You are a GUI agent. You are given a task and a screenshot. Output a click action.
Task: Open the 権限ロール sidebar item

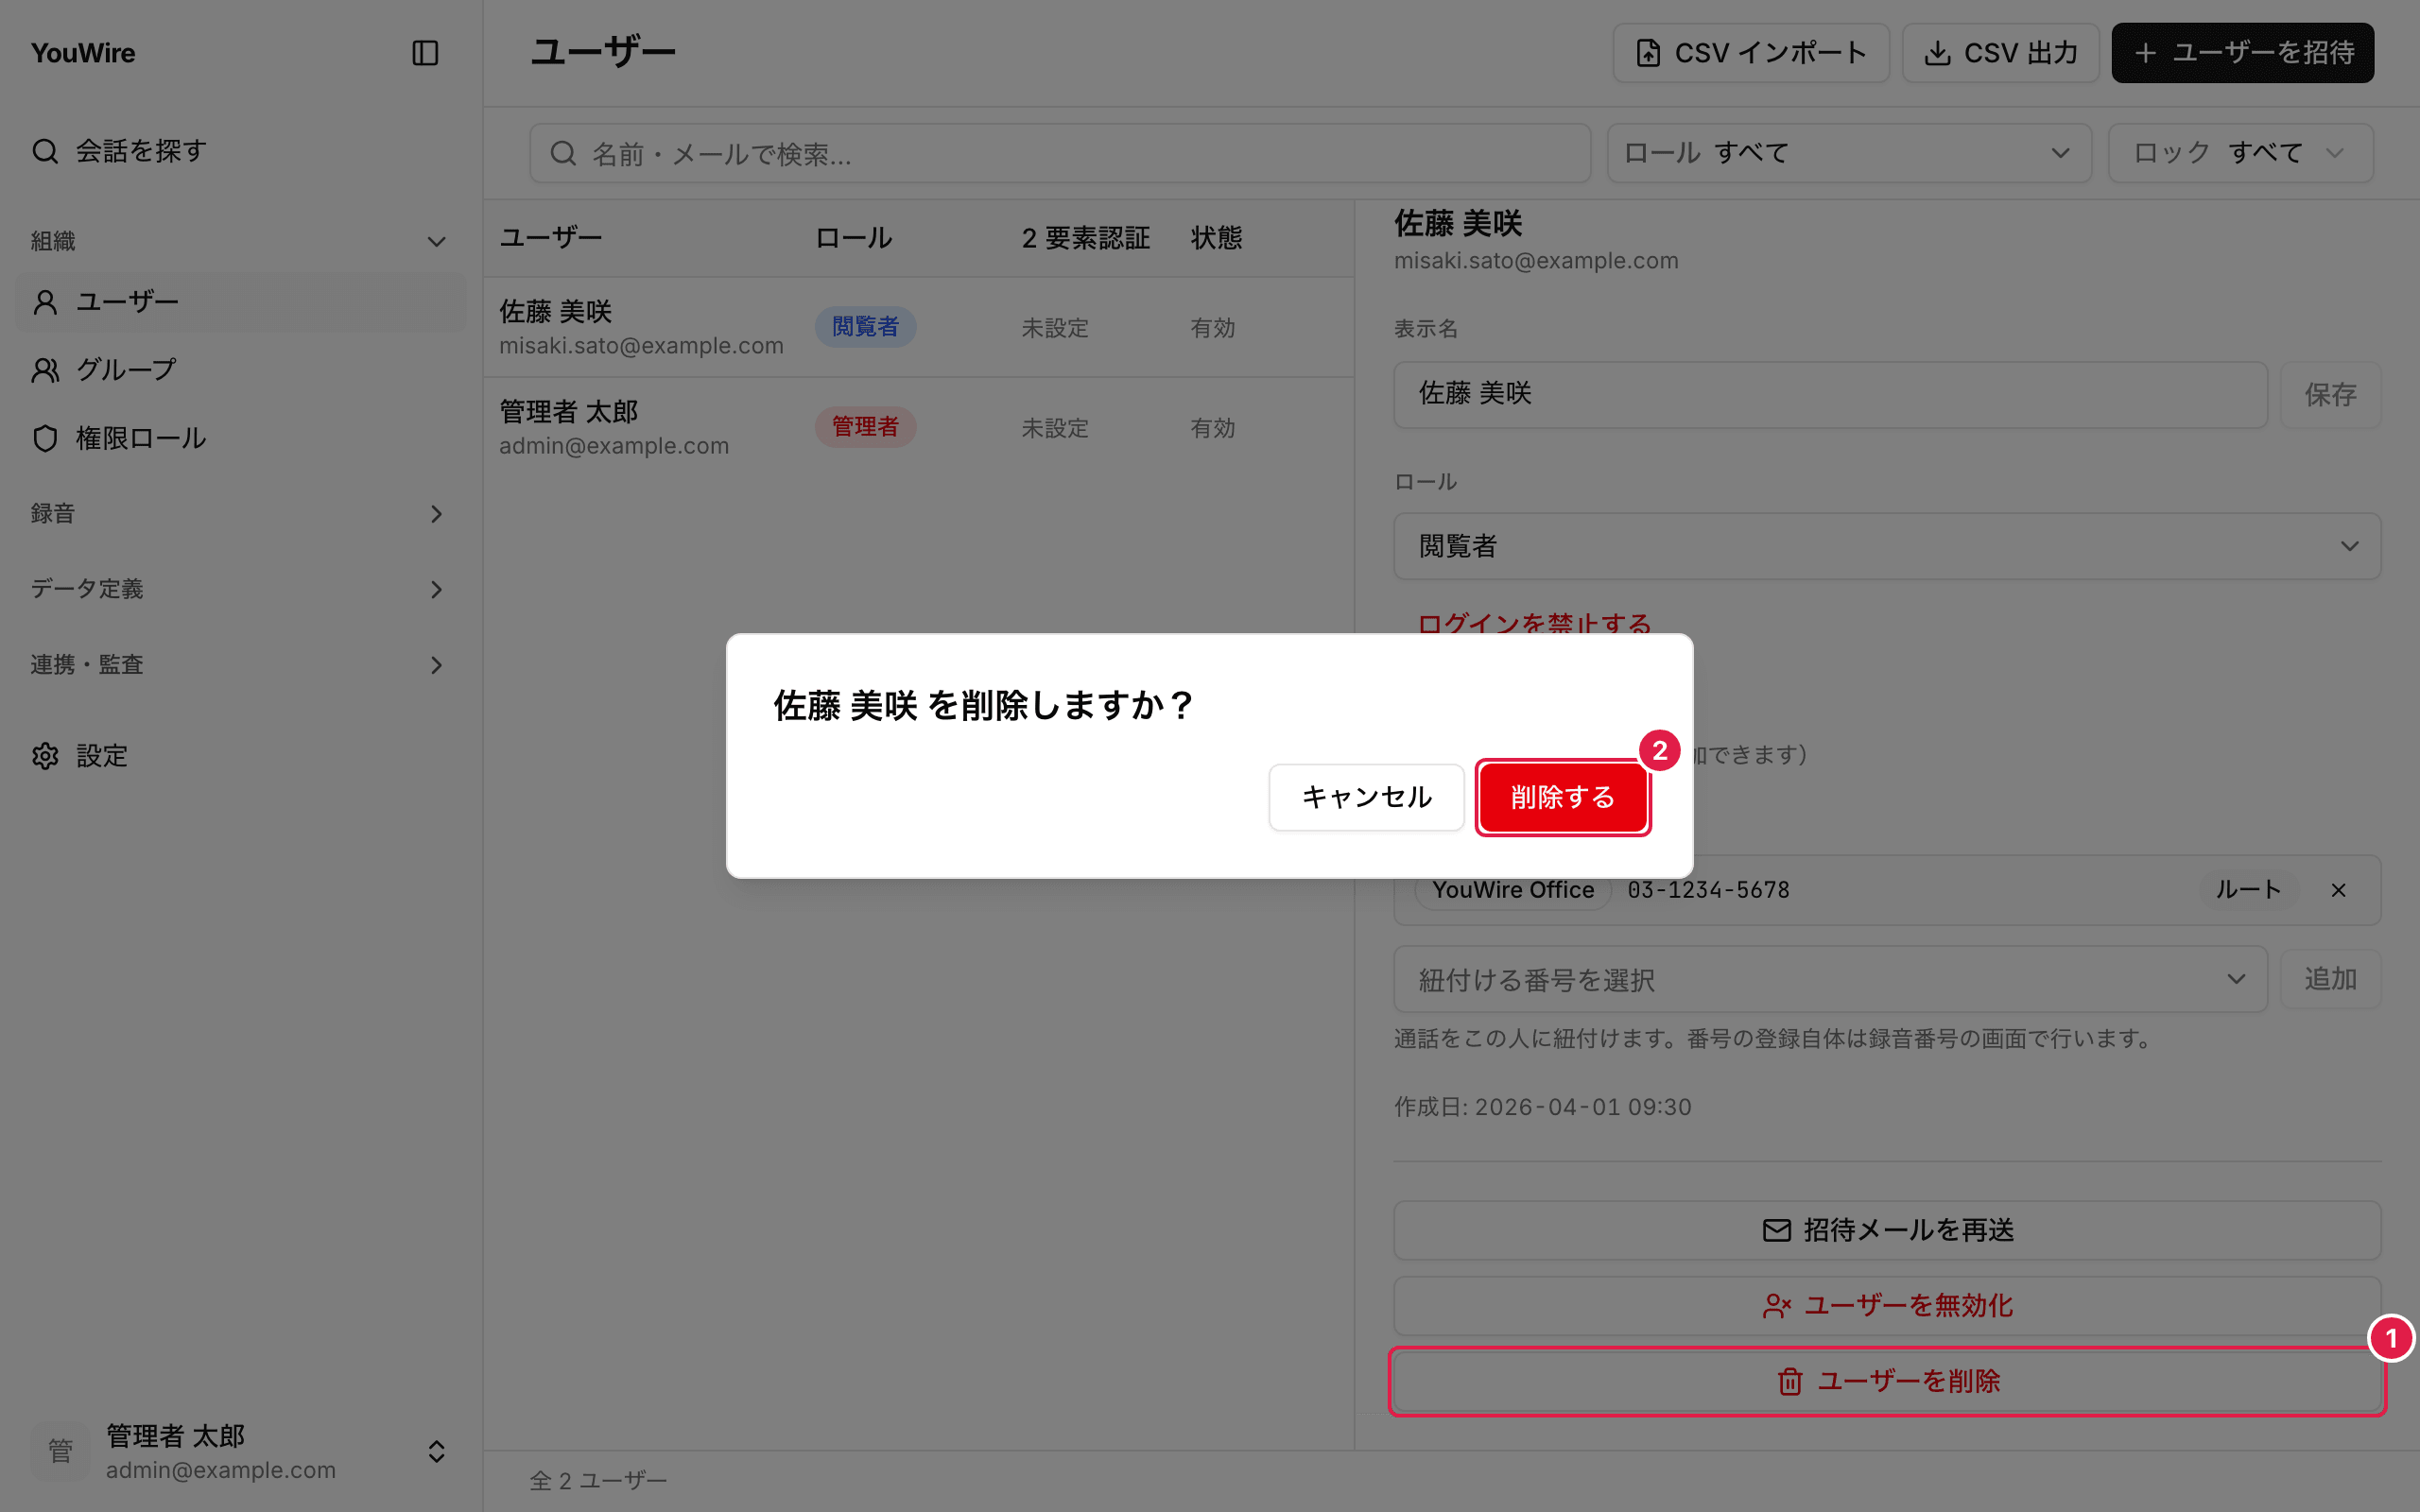[241, 438]
